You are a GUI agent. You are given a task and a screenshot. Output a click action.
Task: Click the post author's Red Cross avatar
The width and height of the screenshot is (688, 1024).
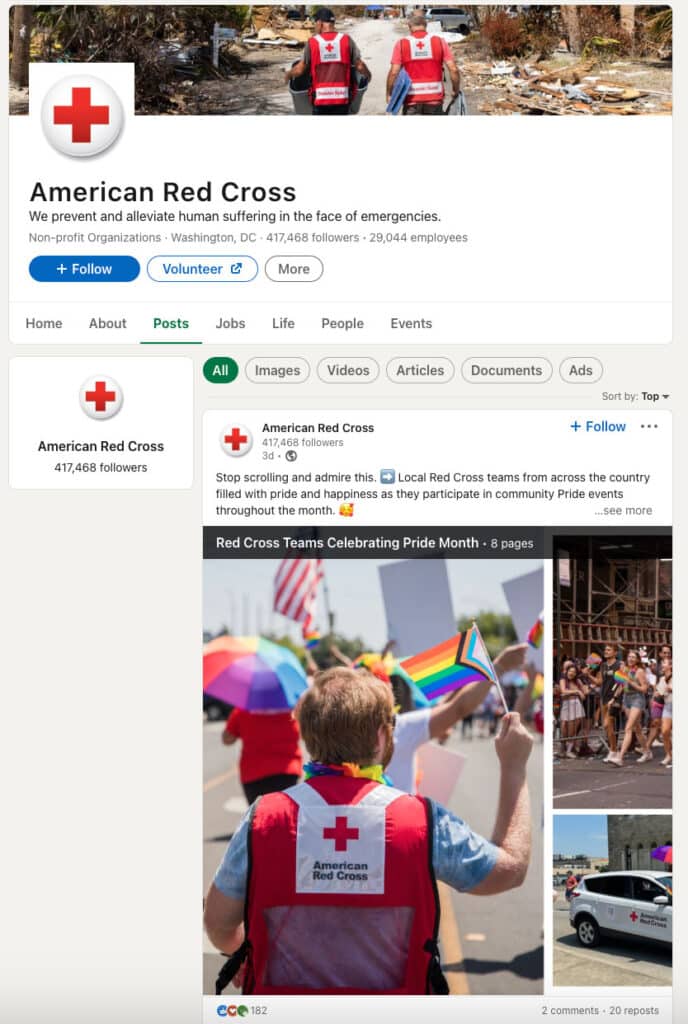(x=235, y=440)
